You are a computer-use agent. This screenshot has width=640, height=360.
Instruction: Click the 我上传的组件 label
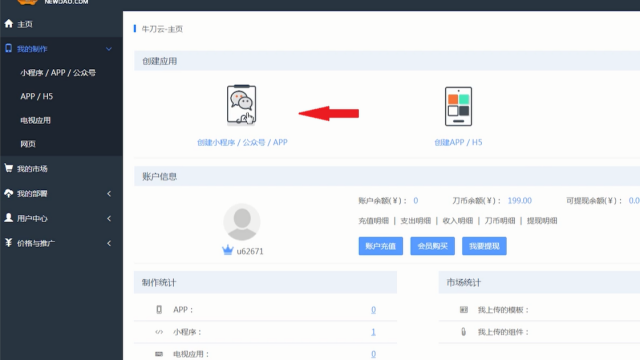click(x=503, y=332)
